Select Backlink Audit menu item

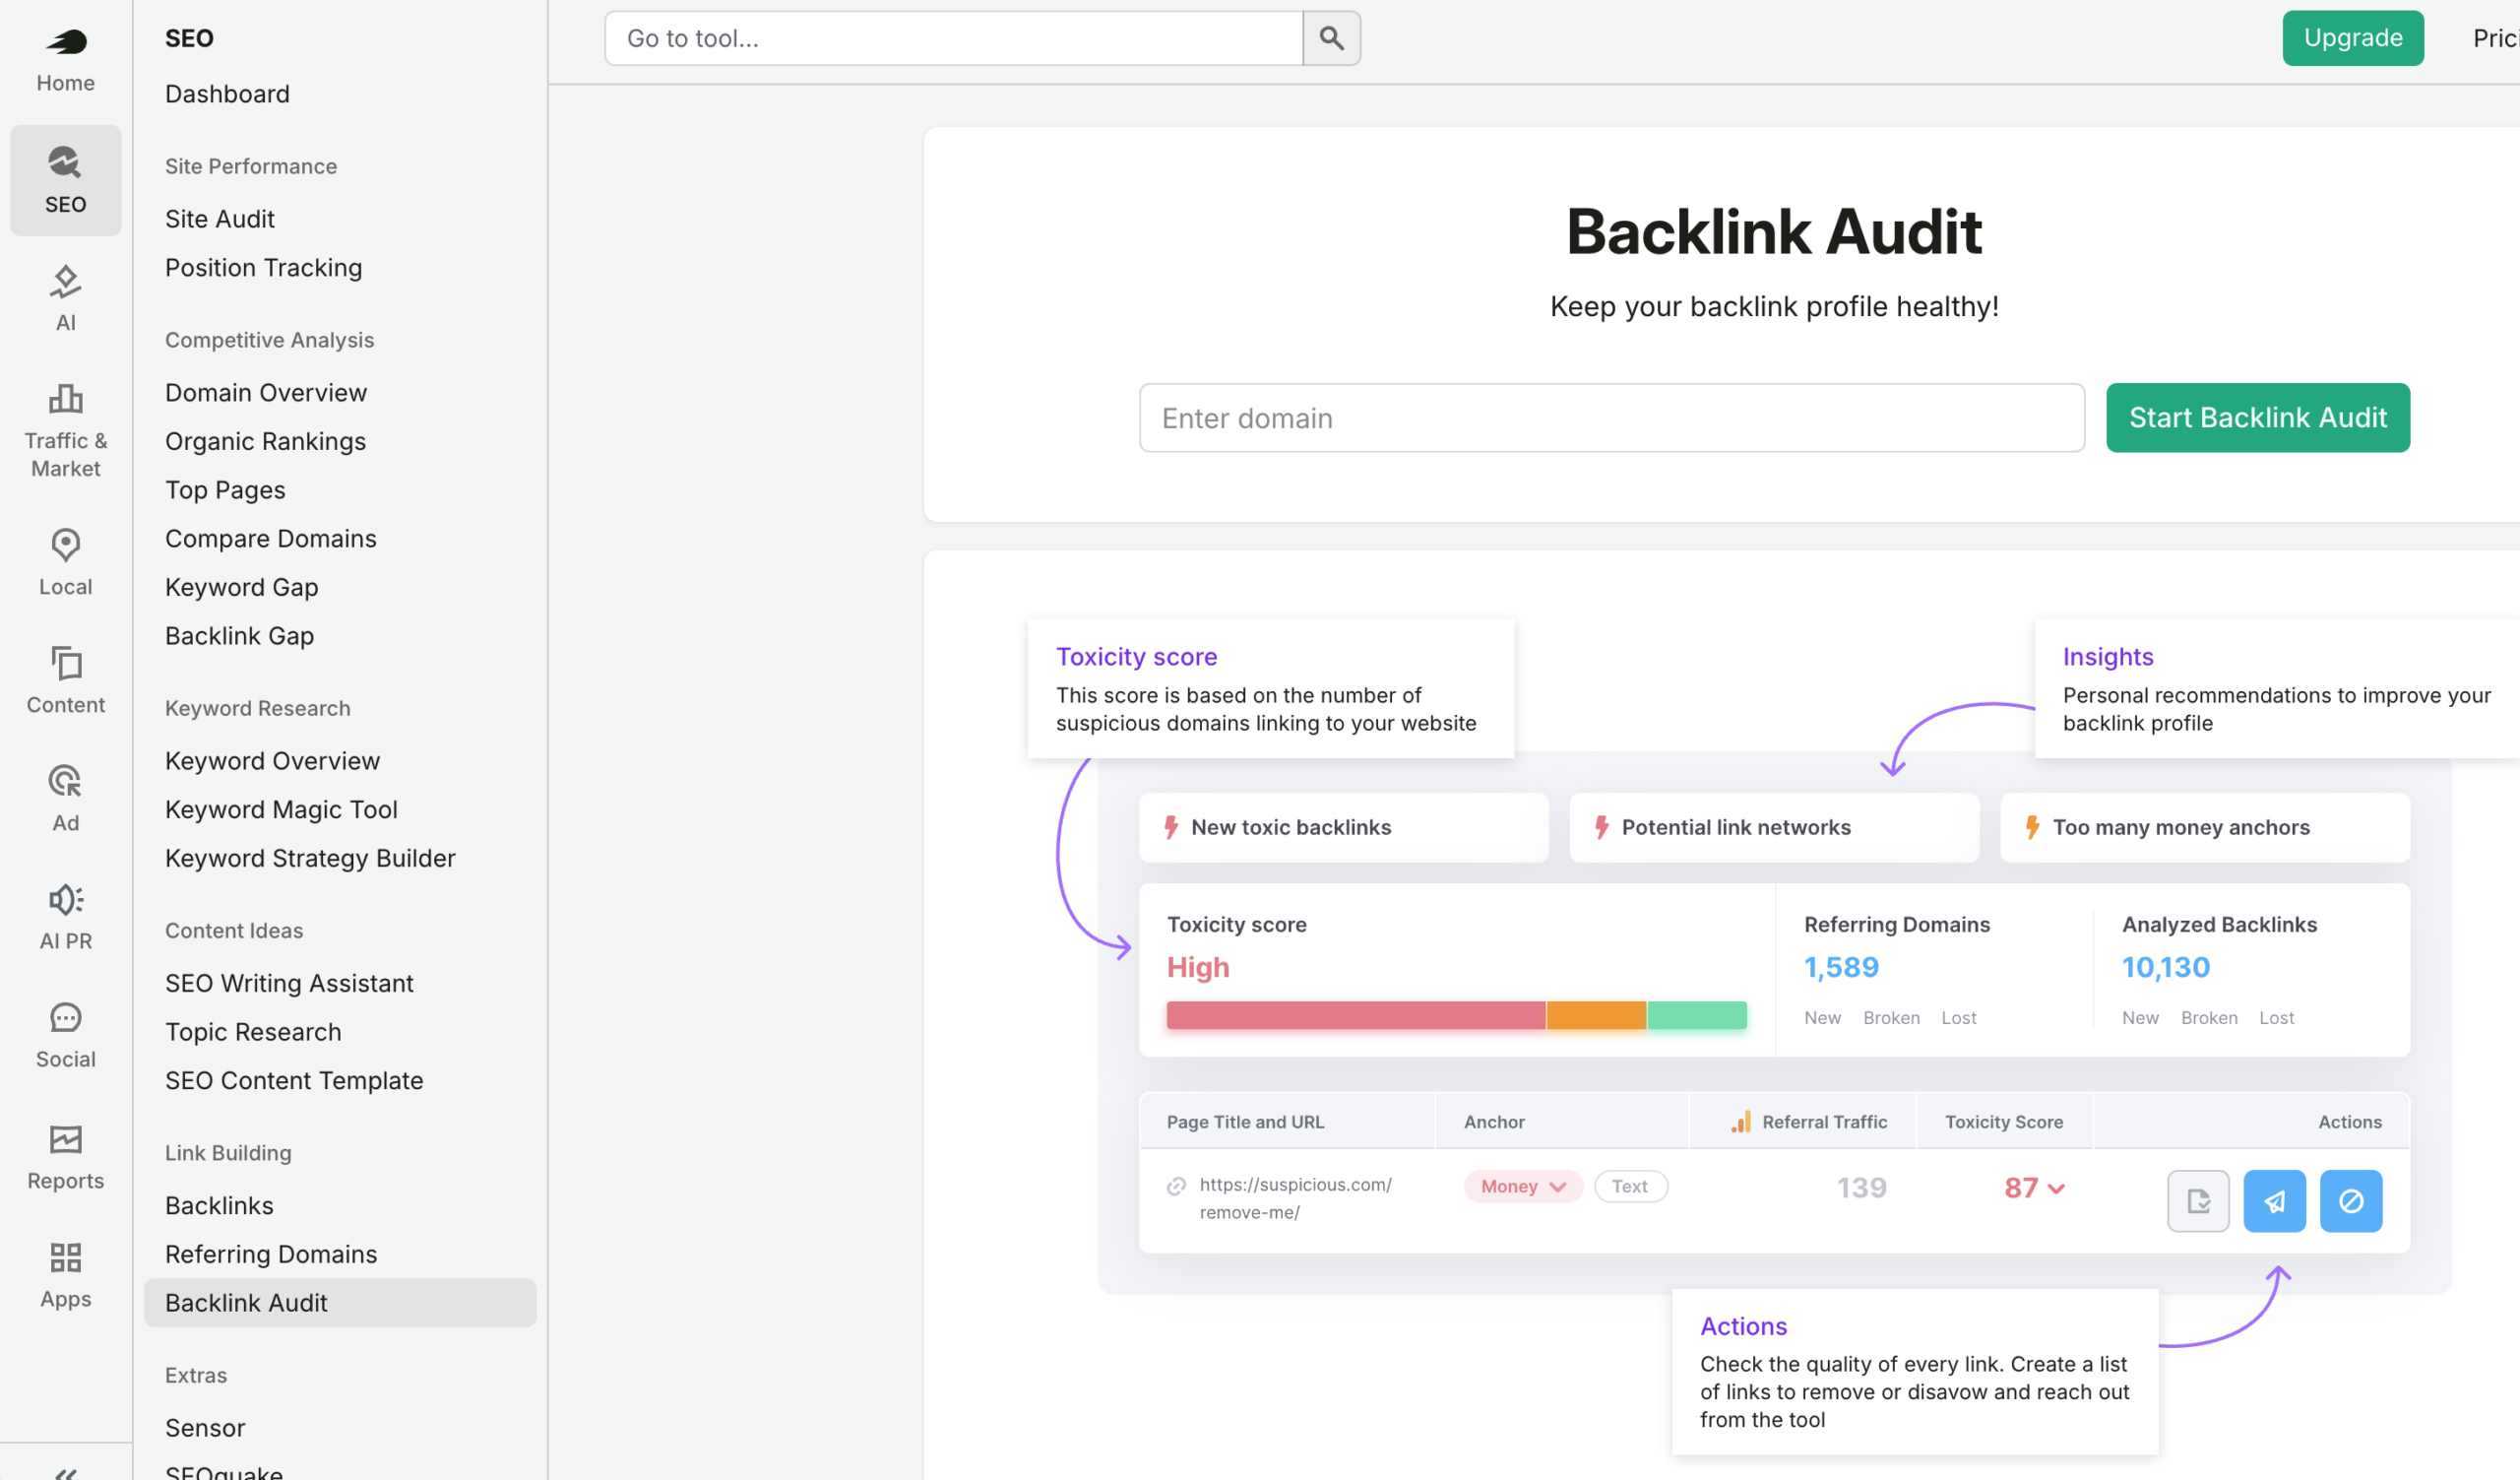pos(340,1302)
